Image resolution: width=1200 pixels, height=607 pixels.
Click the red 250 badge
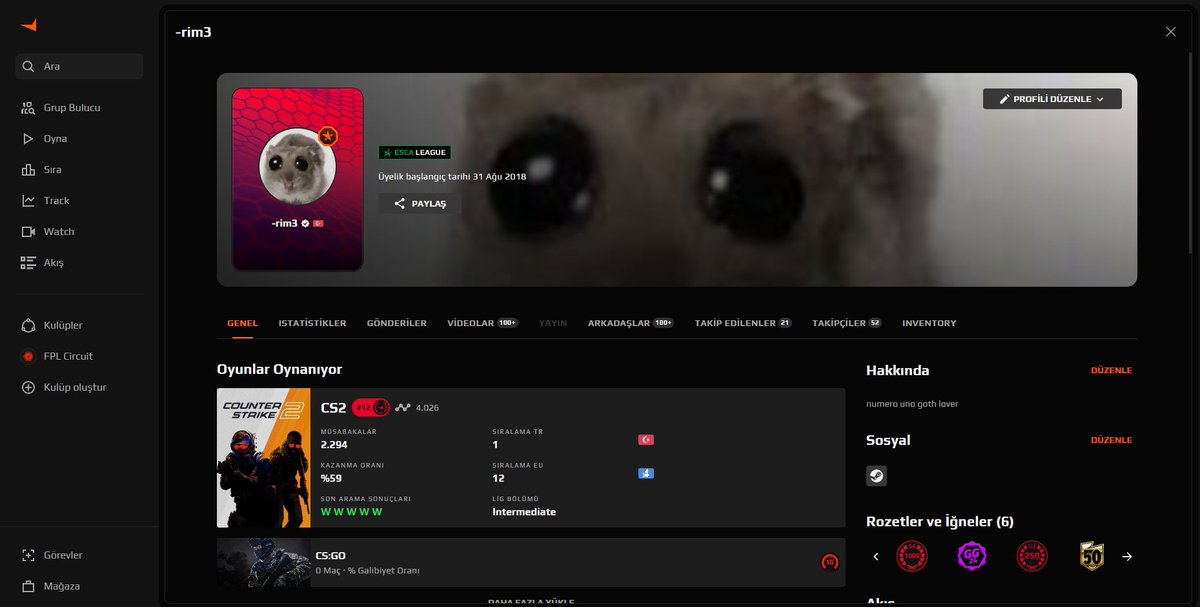1032,556
